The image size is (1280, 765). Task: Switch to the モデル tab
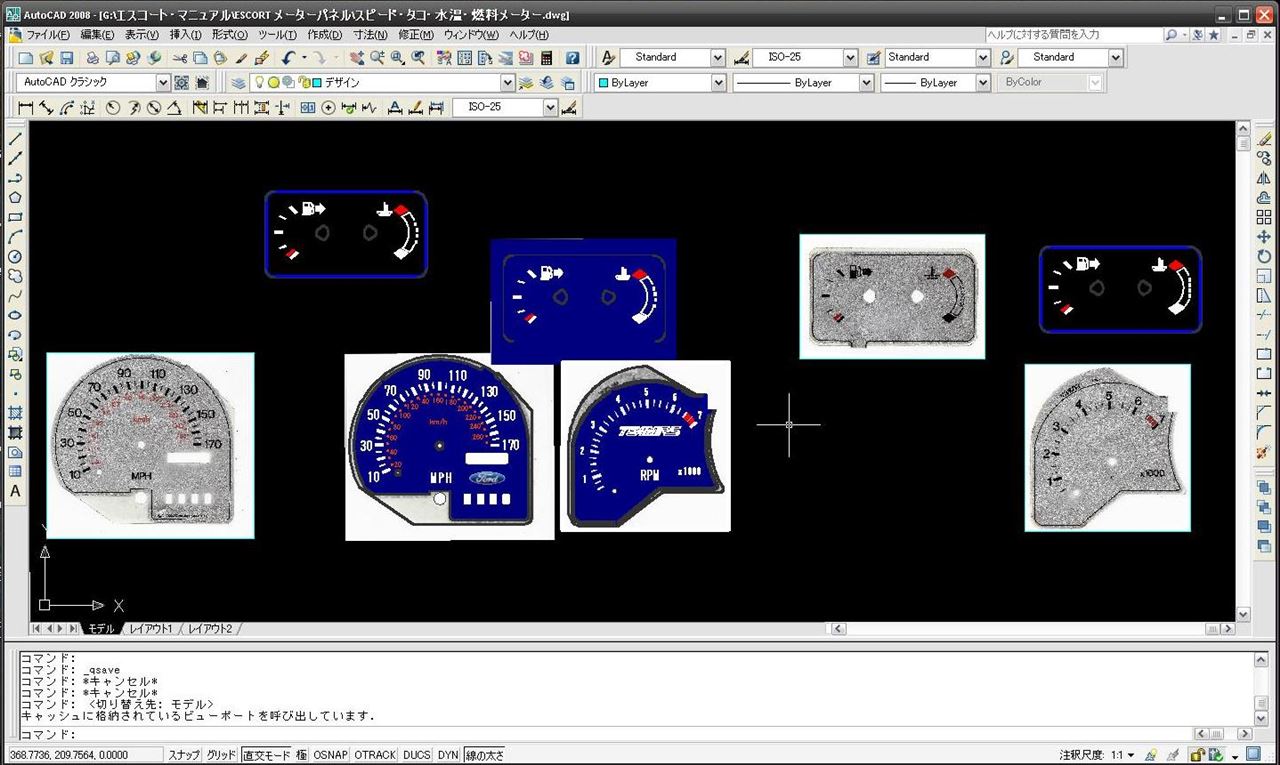pyautogui.click(x=103, y=629)
